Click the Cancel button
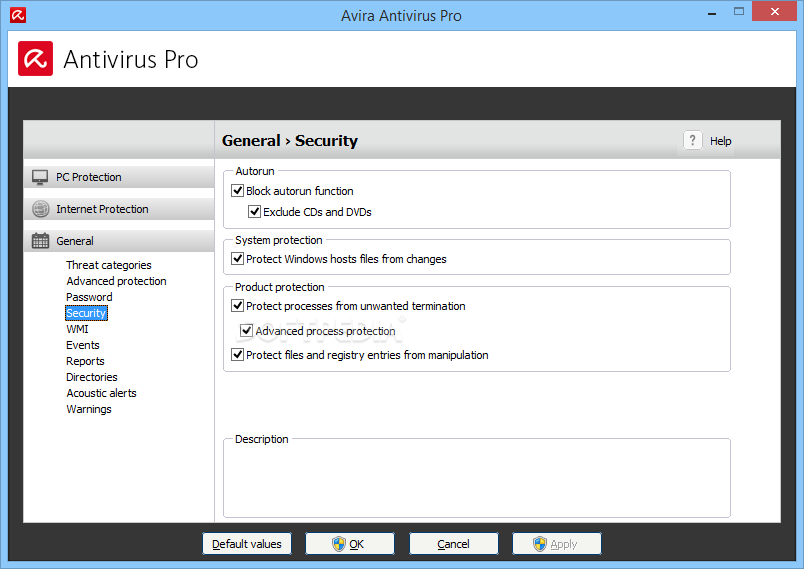 (453, 544)
